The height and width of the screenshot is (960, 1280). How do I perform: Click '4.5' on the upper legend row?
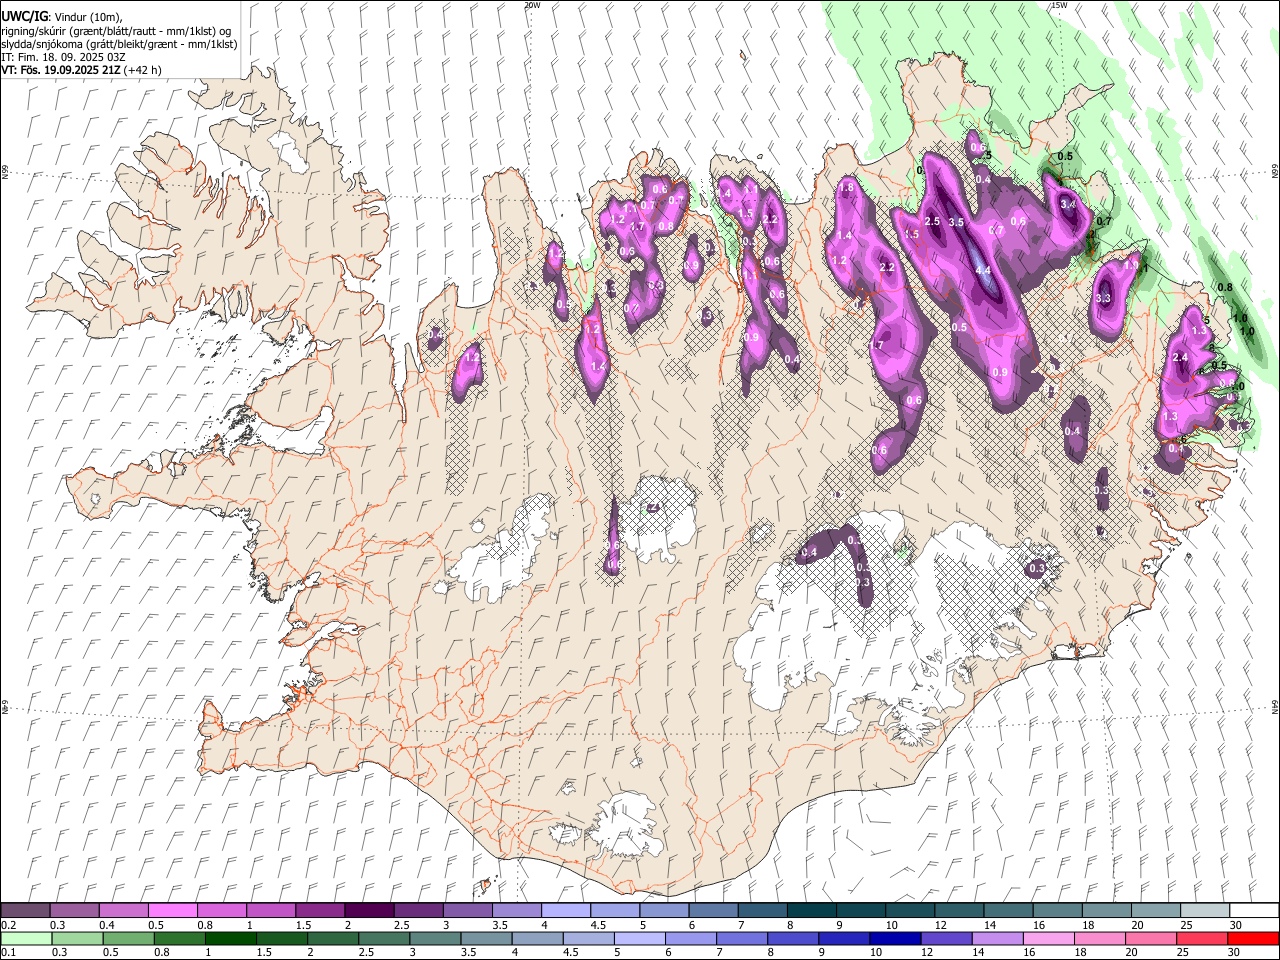pos(599,925)
